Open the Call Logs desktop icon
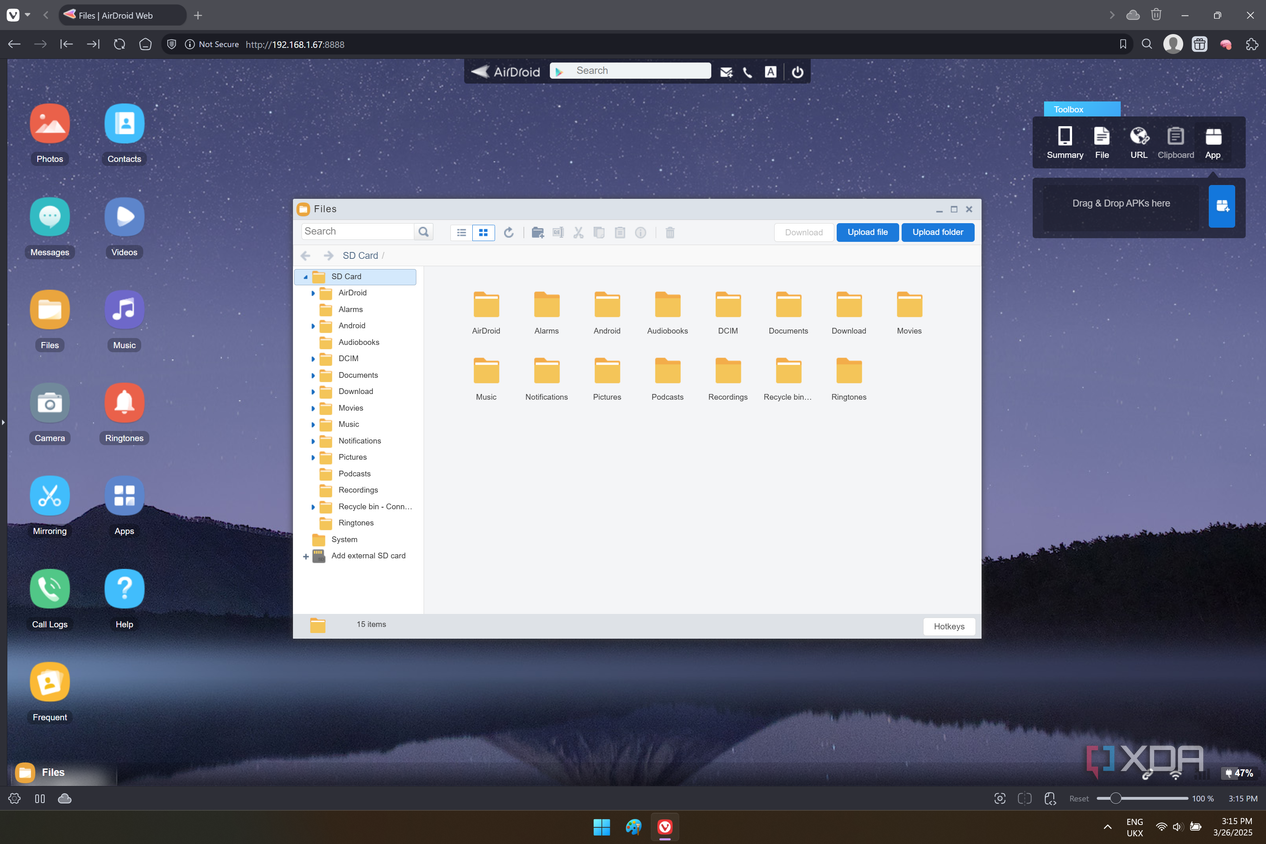Viewport: 1266px width, 844px height. [x=49, y=589]
